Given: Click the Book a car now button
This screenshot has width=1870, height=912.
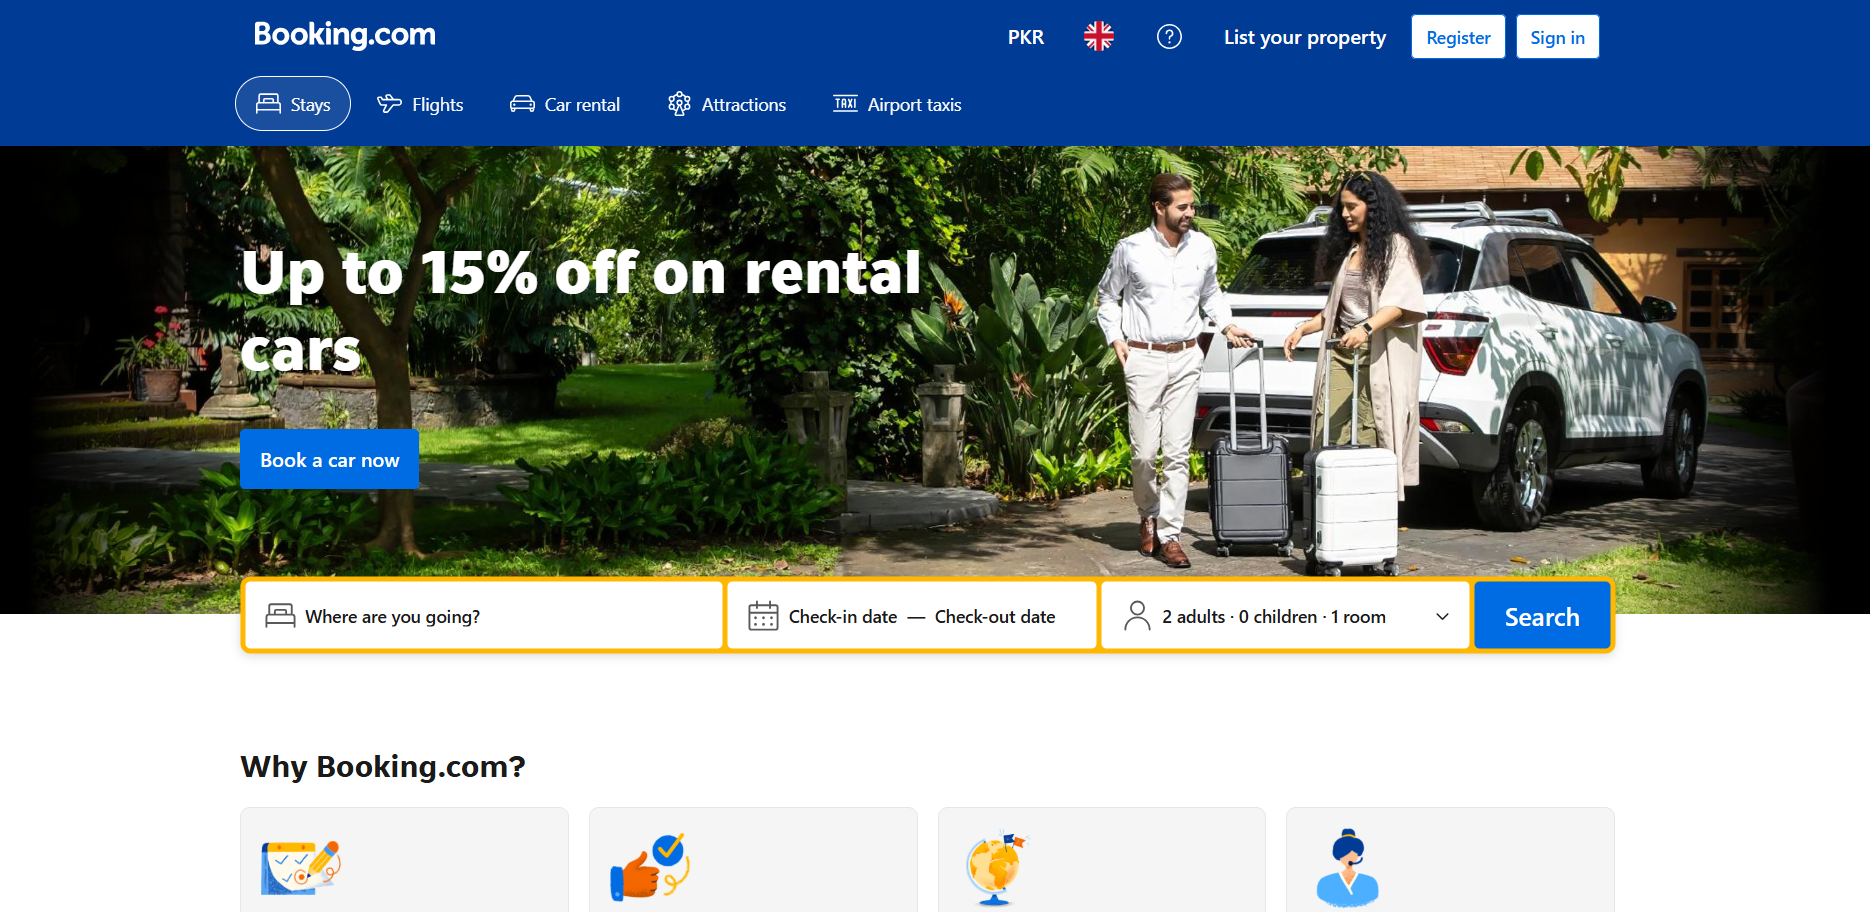Looking at the screenshot, I should (x=330, y=460).
